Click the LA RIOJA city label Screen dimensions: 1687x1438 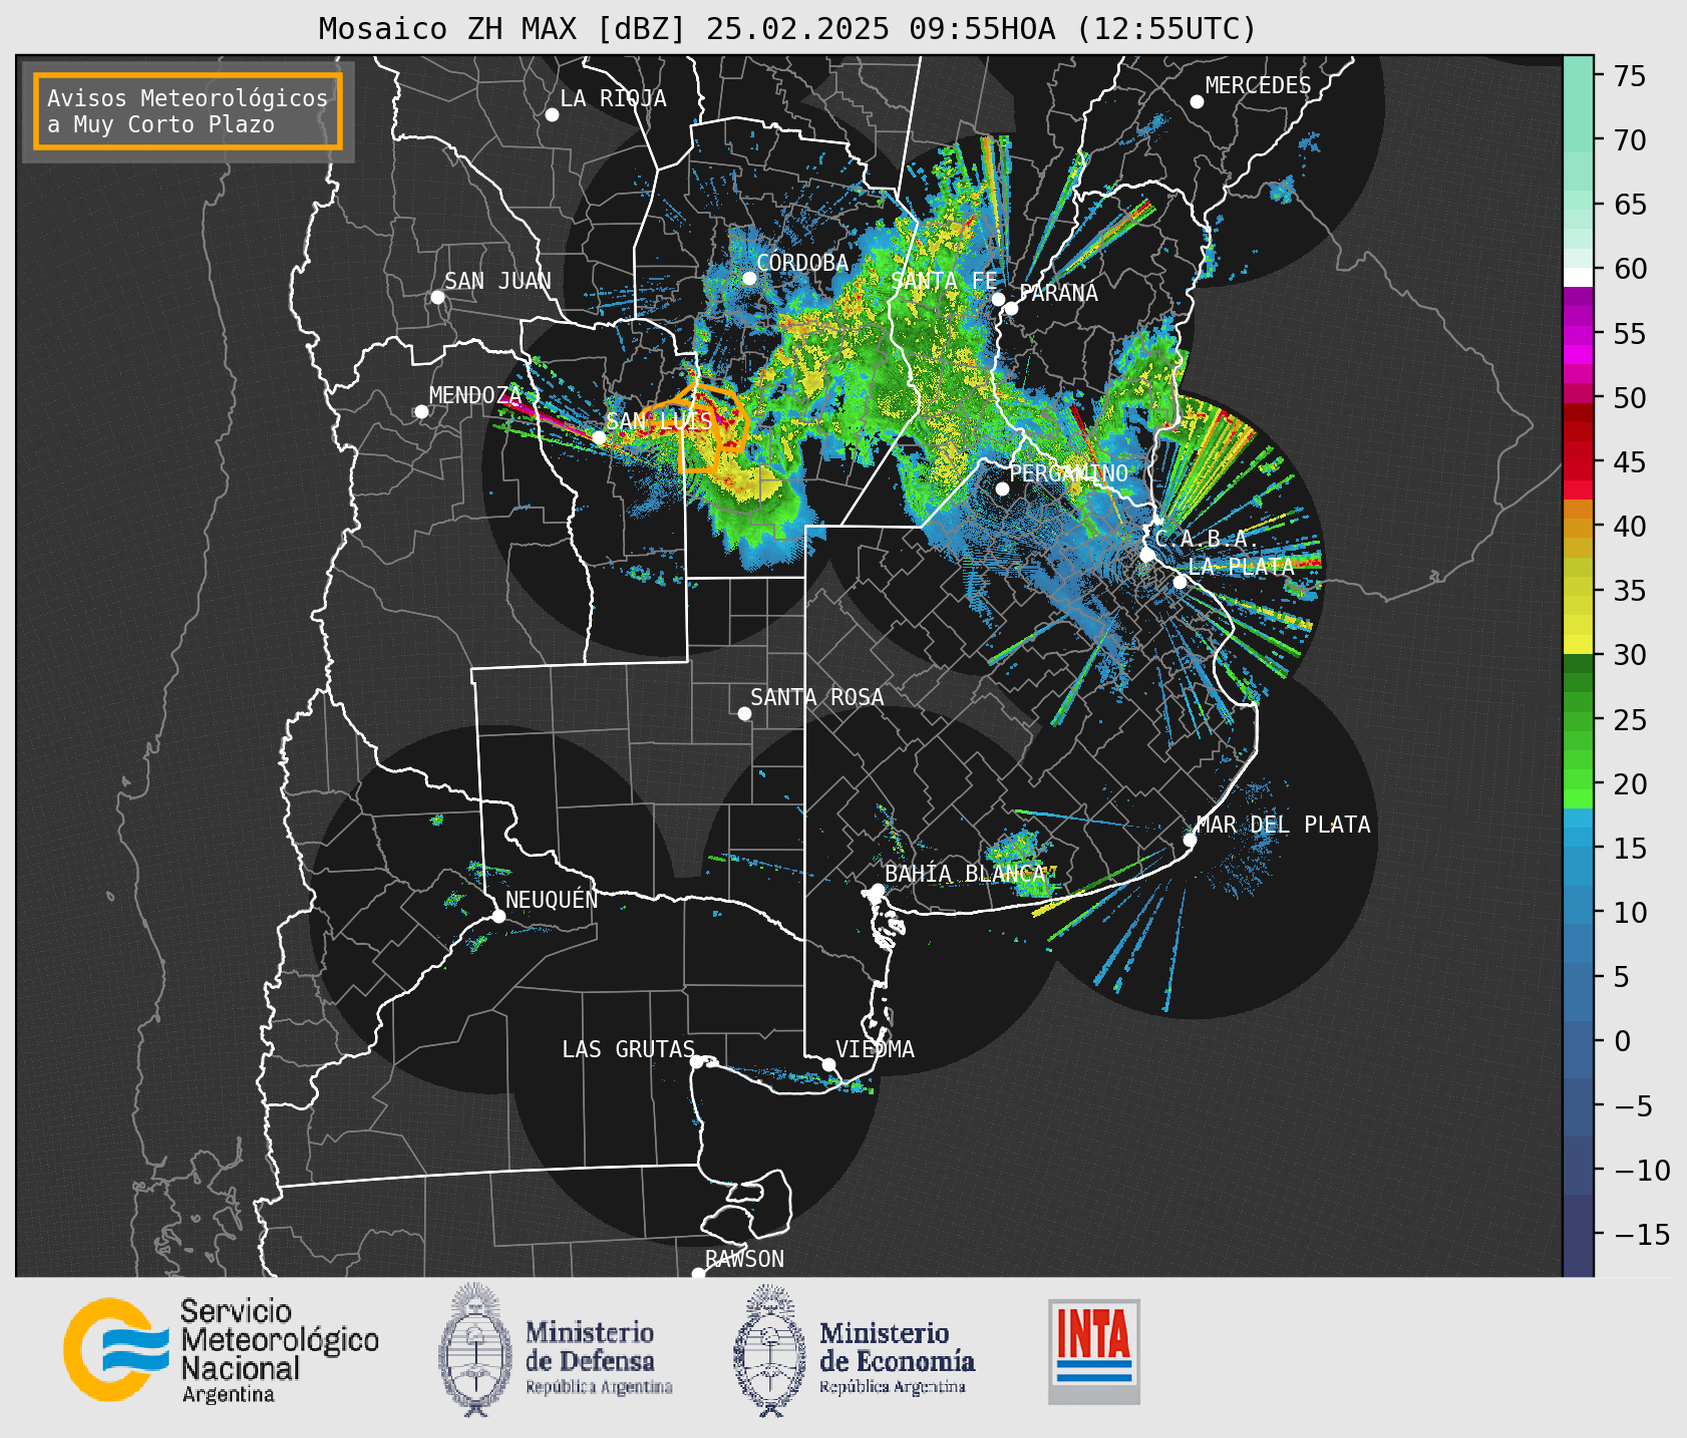613,98
